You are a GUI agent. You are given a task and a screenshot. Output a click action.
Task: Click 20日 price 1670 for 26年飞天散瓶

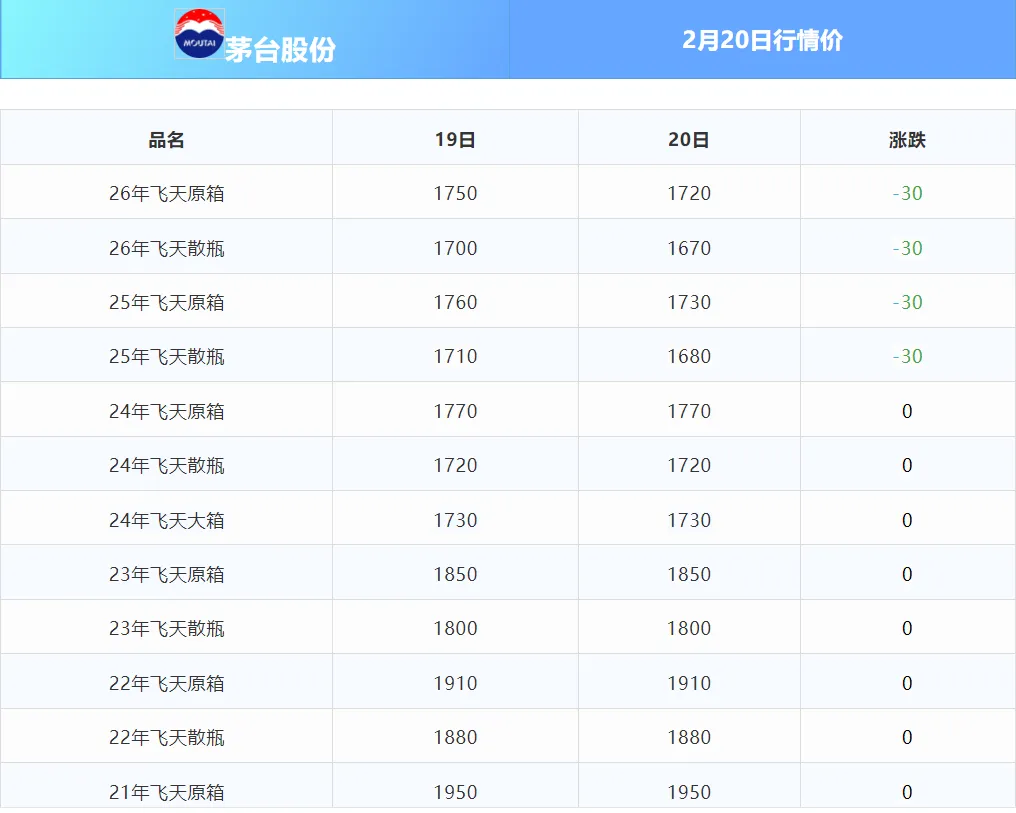click(689, 248)
